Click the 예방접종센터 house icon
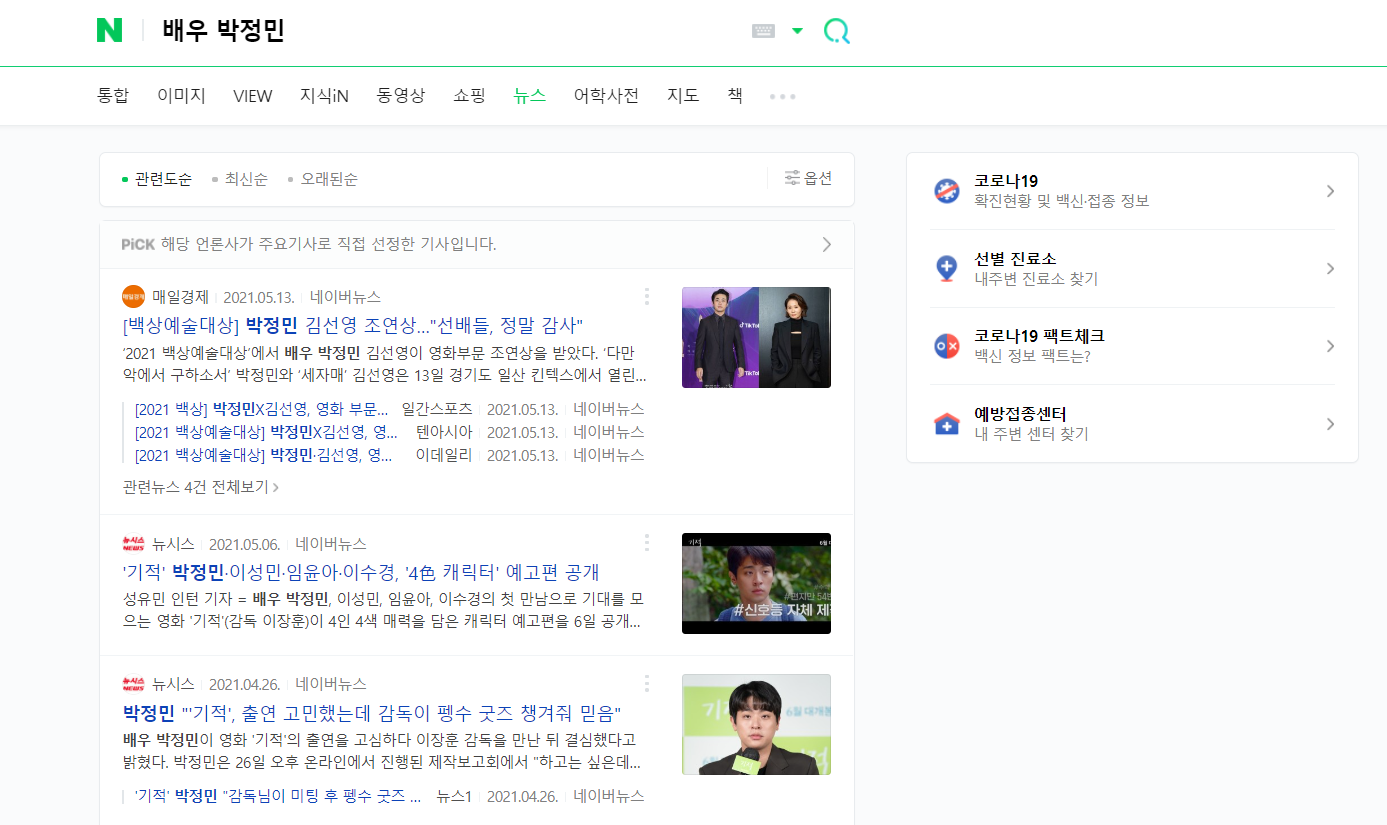This screenshot has width=1387, height=825. click(946, 424)
